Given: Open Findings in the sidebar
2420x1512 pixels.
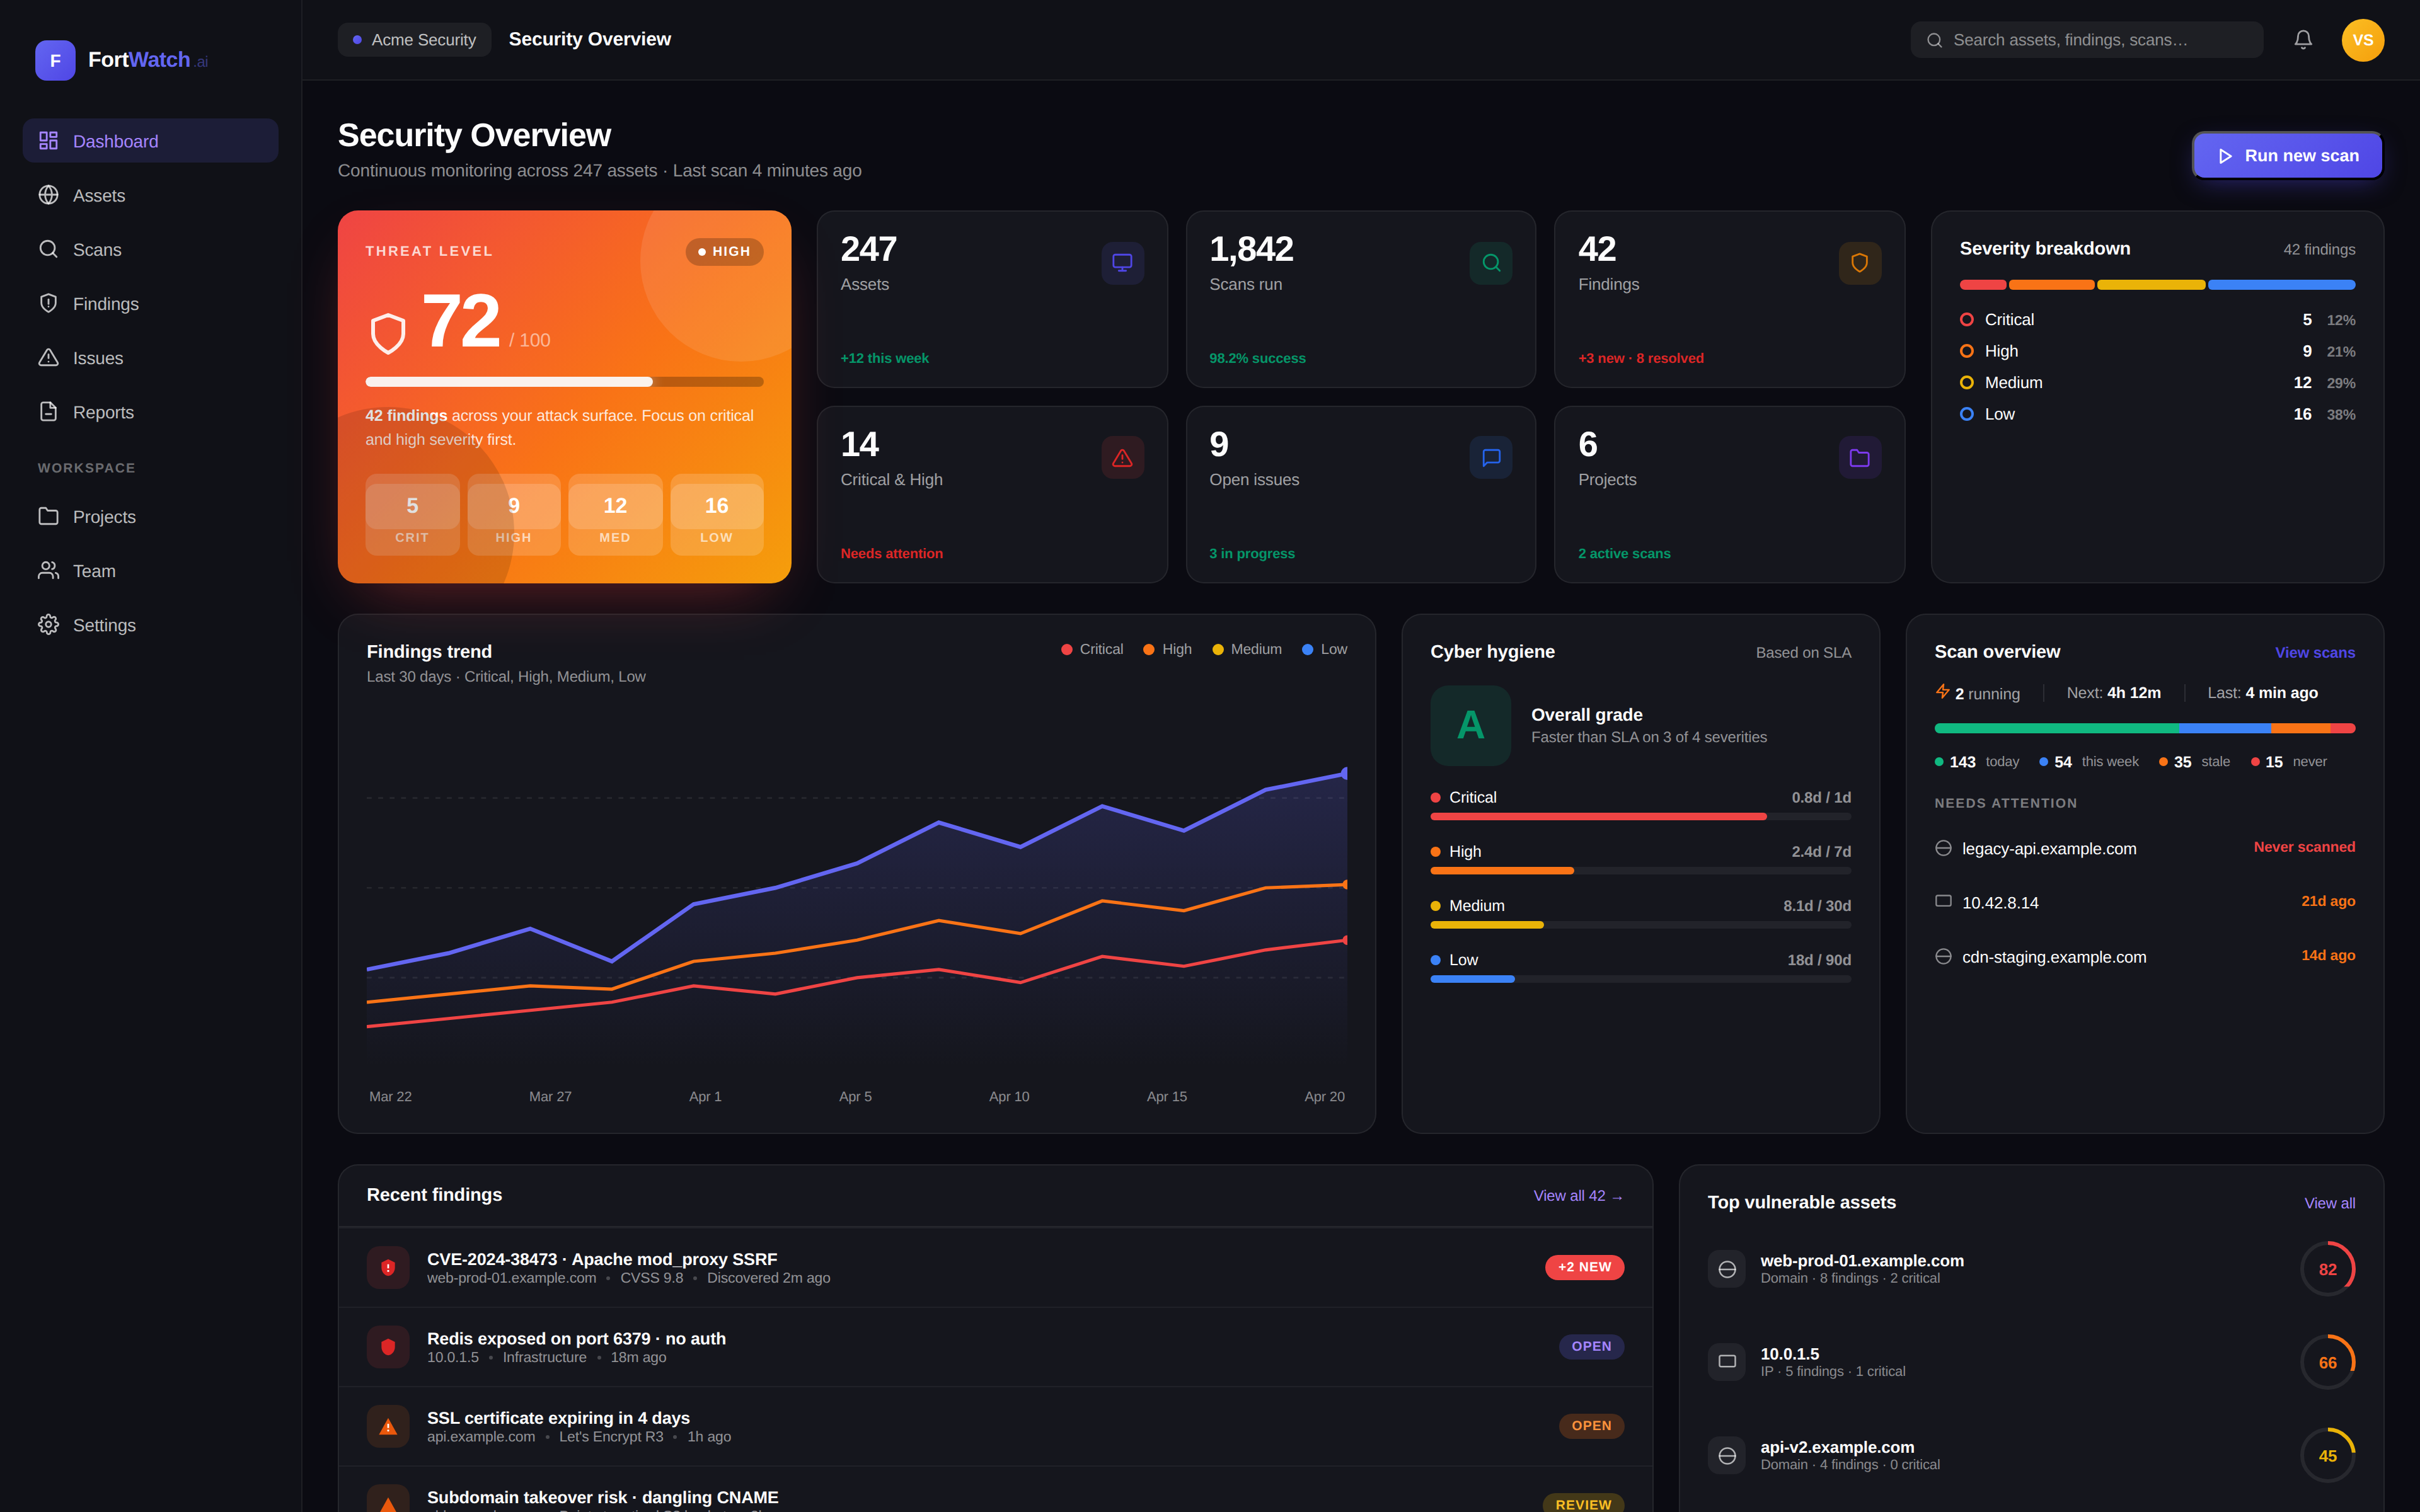Looking at the screenshot, I should [105, 304].
